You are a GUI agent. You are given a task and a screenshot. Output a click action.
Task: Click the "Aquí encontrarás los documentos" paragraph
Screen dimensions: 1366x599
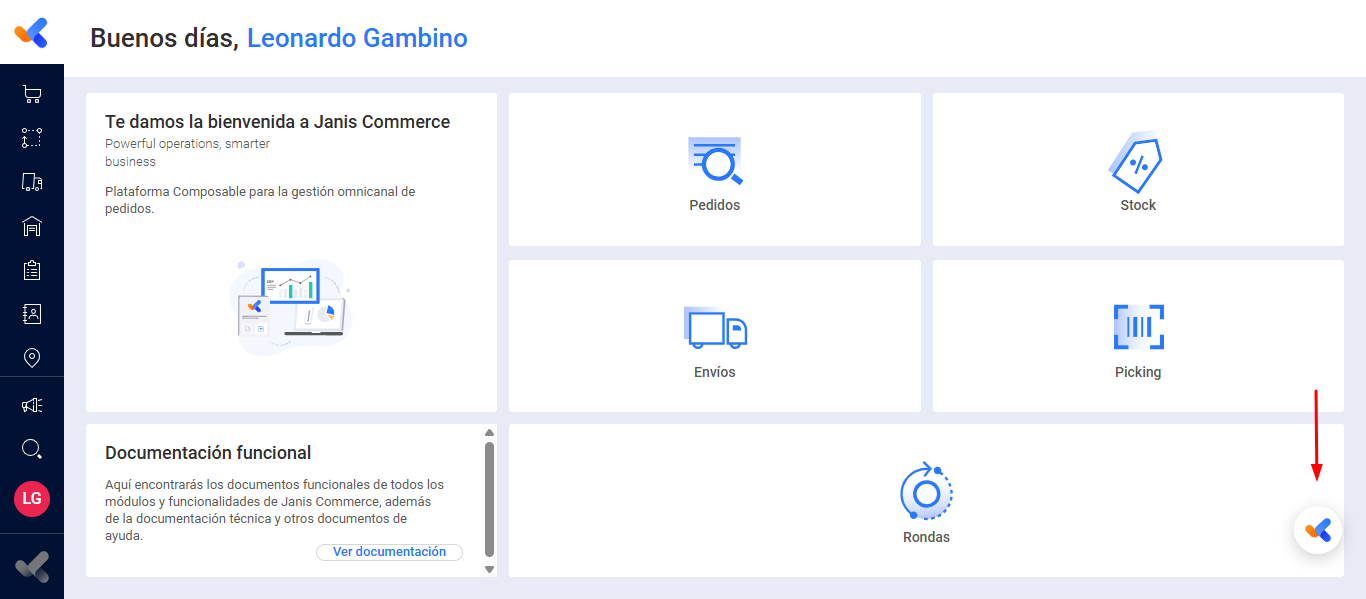coord(274,510)
